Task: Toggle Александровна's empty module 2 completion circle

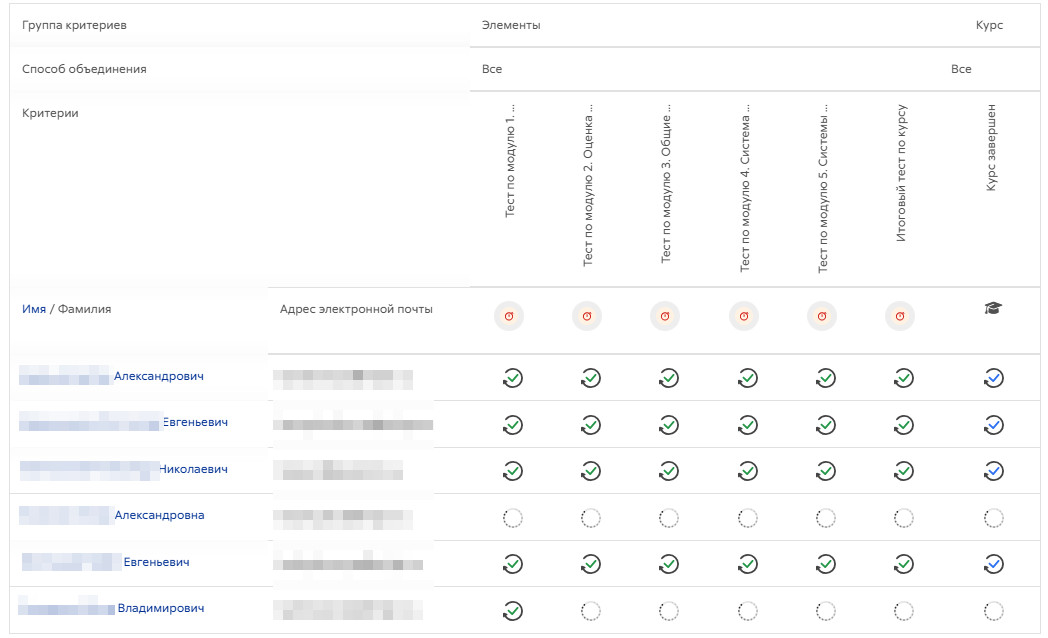Action: tap(591, 518)
